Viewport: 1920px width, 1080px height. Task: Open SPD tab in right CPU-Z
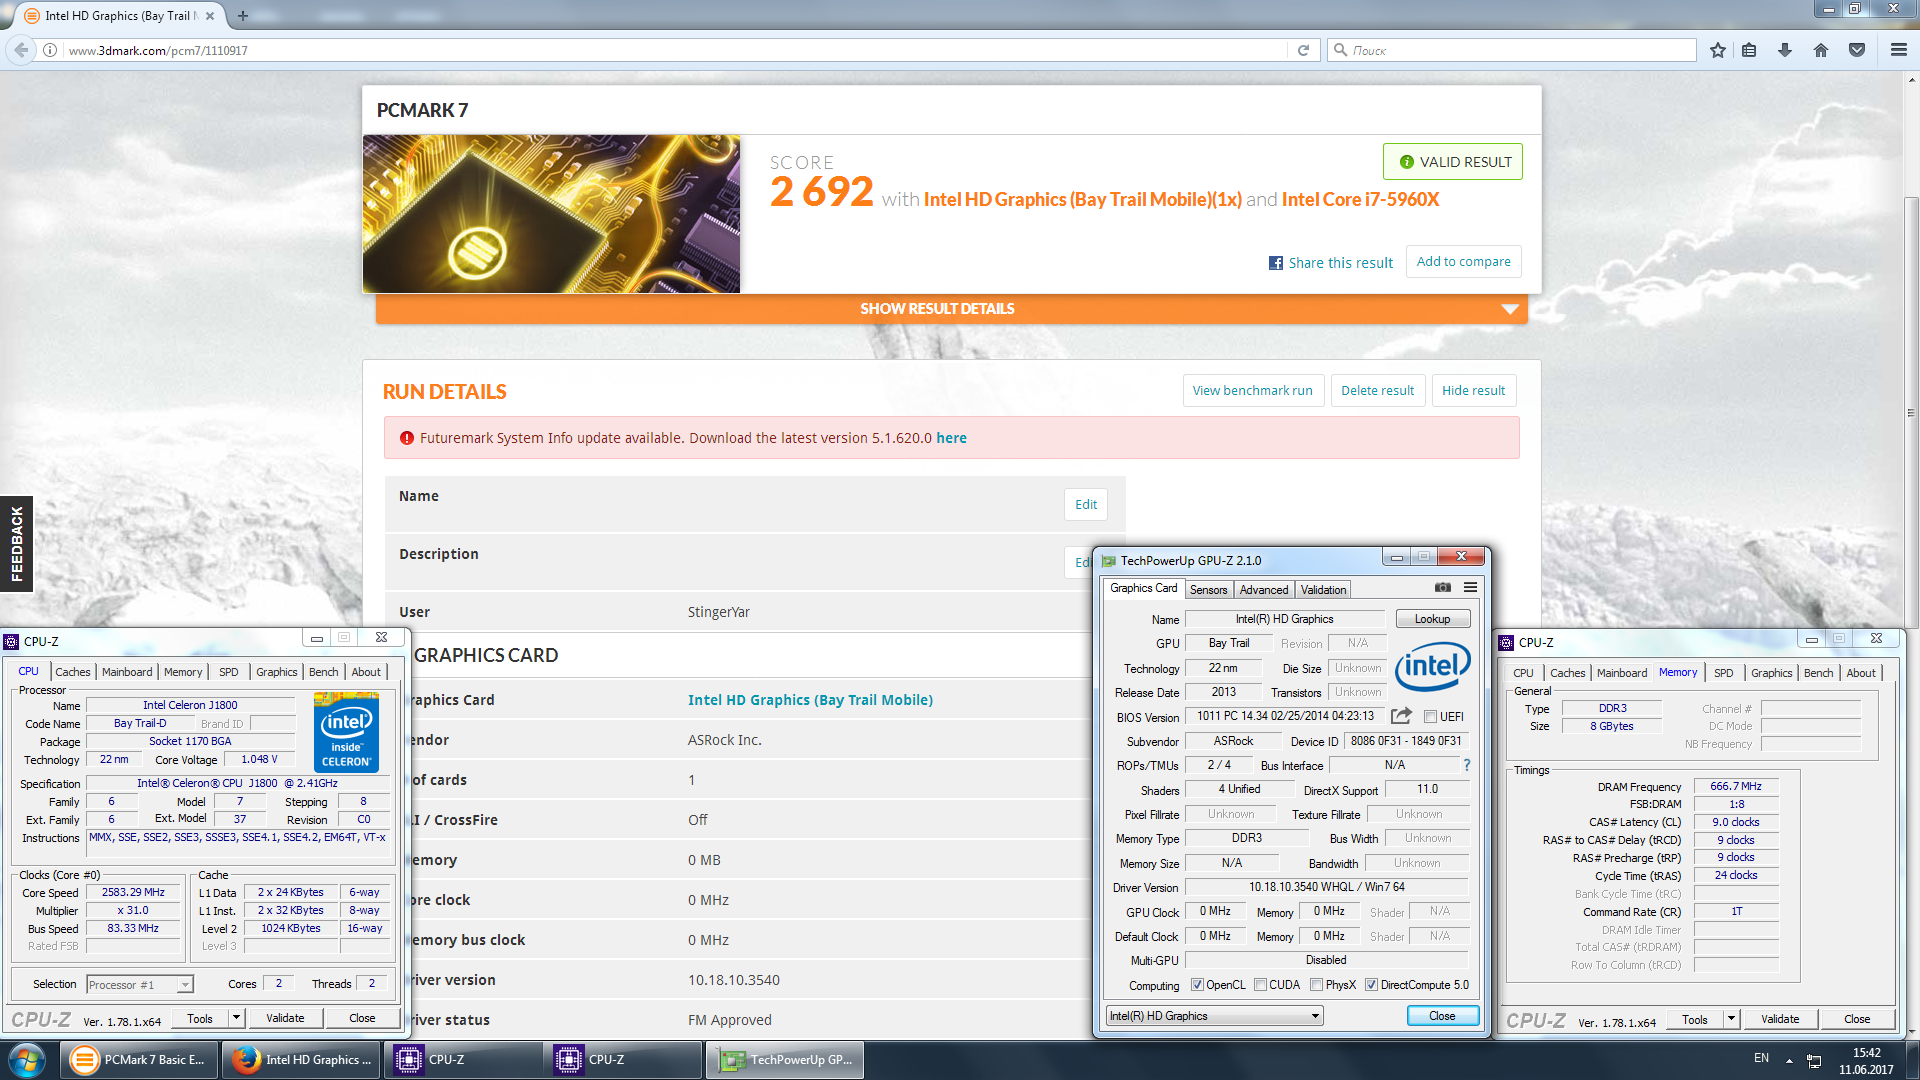pyautogui.click(x=1723, y=673)
